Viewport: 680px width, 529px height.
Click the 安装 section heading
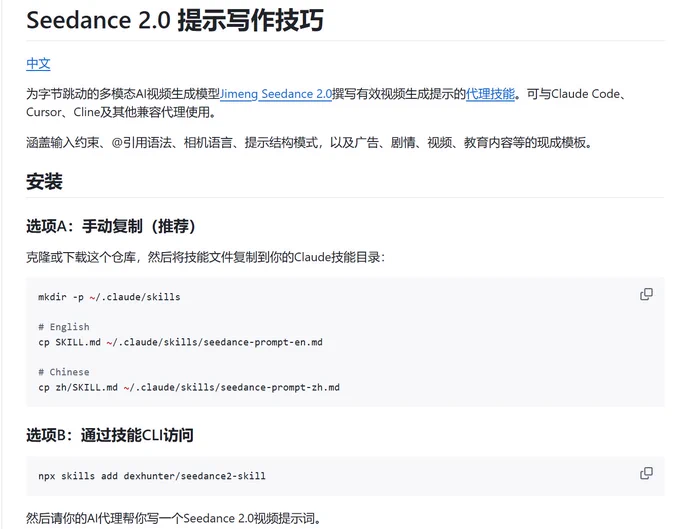coord(44,181)
